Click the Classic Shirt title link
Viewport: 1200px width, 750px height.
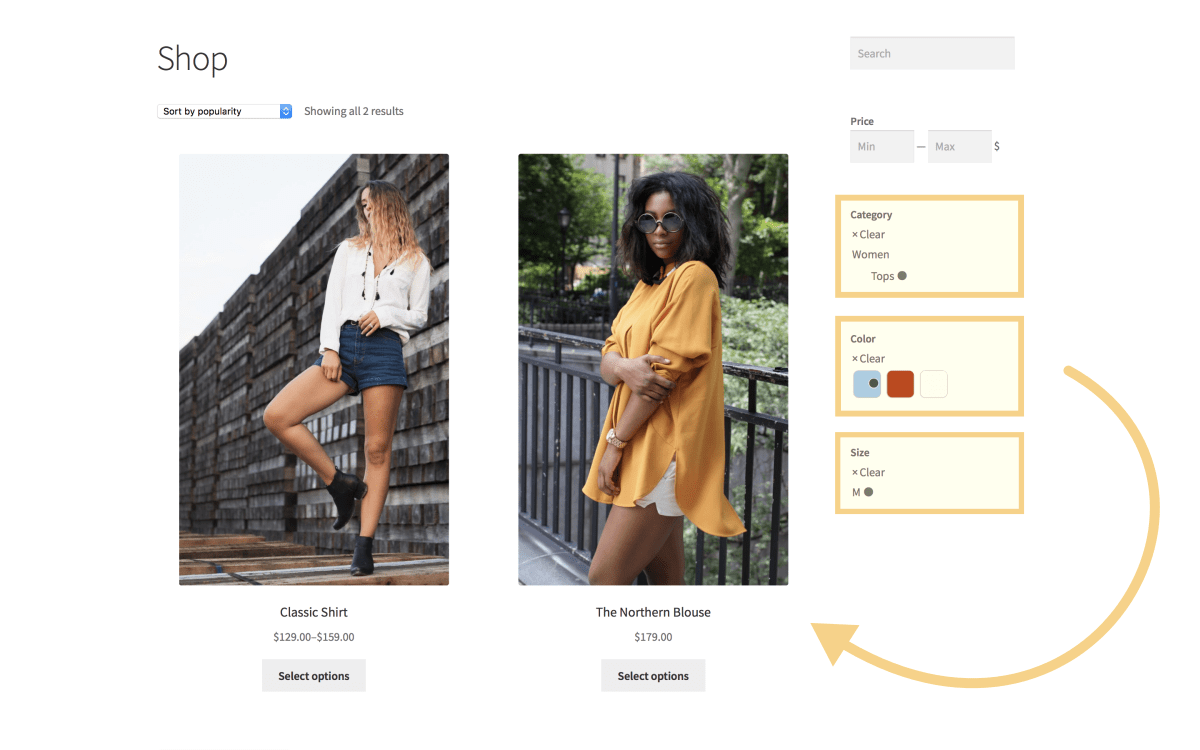pyautogui.click(x=314, y=612)
